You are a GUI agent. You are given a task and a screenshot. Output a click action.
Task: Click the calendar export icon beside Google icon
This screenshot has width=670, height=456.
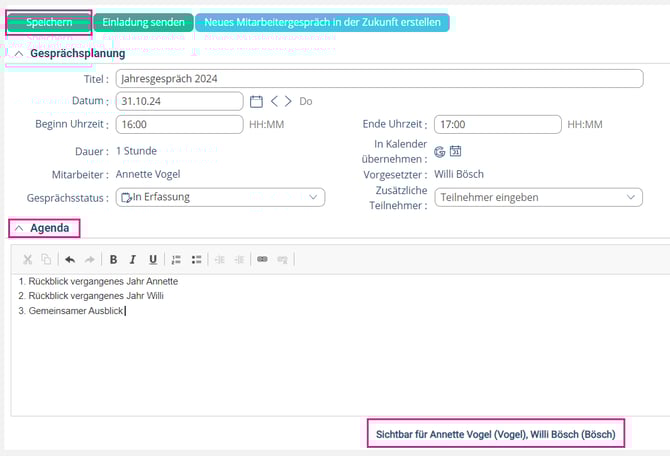[455, 151]
